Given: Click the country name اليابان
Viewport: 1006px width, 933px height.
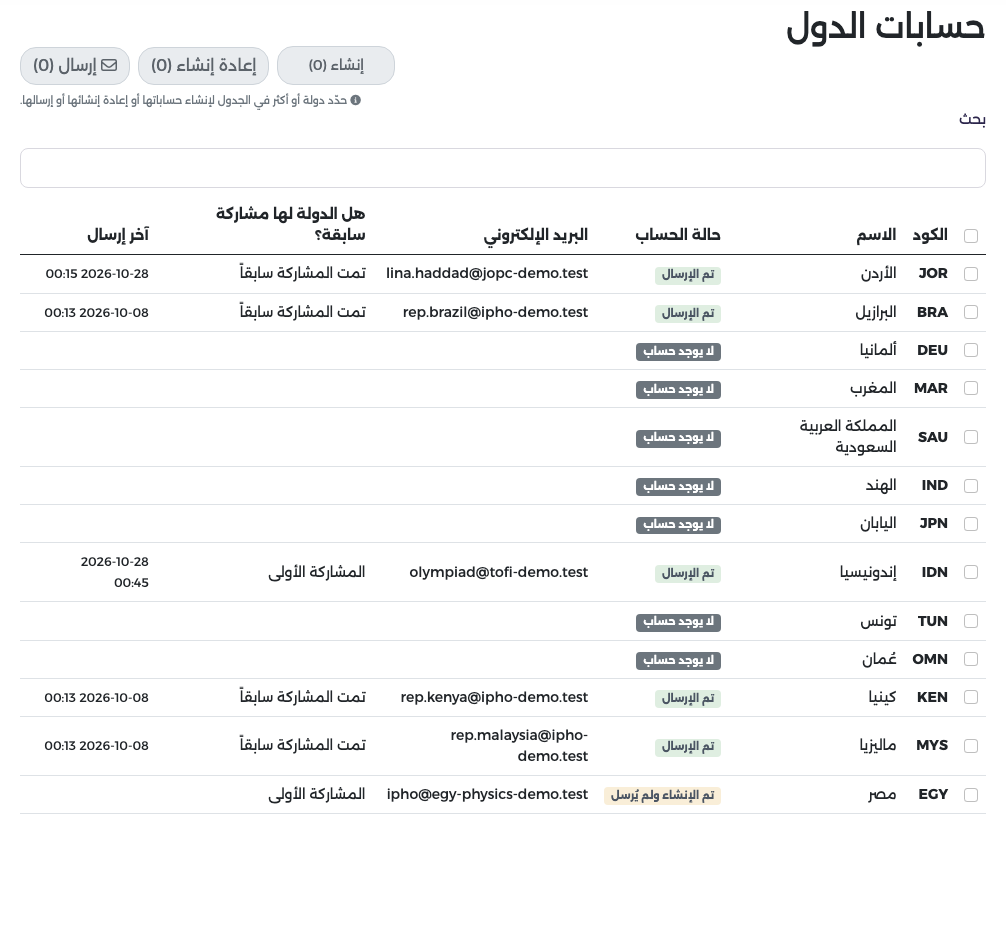Looking at the screenshot, I should pyautogui.click(x=878, y=524).
